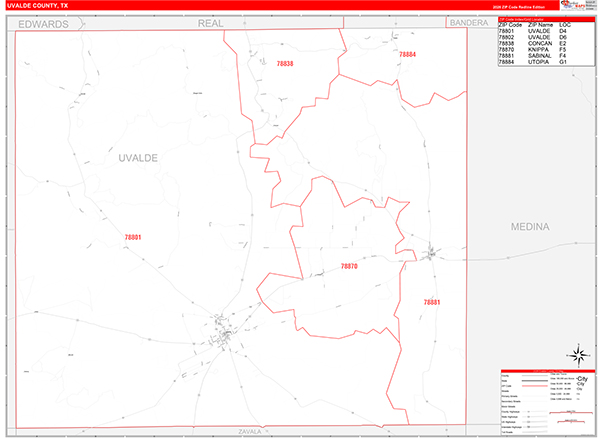Select the 78881 row in ZIP index

[546, 55]
